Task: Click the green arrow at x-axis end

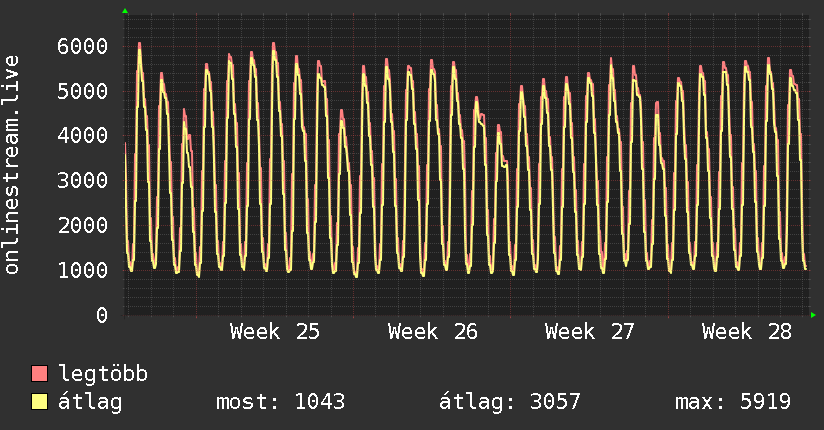Action: pos(813,315)
